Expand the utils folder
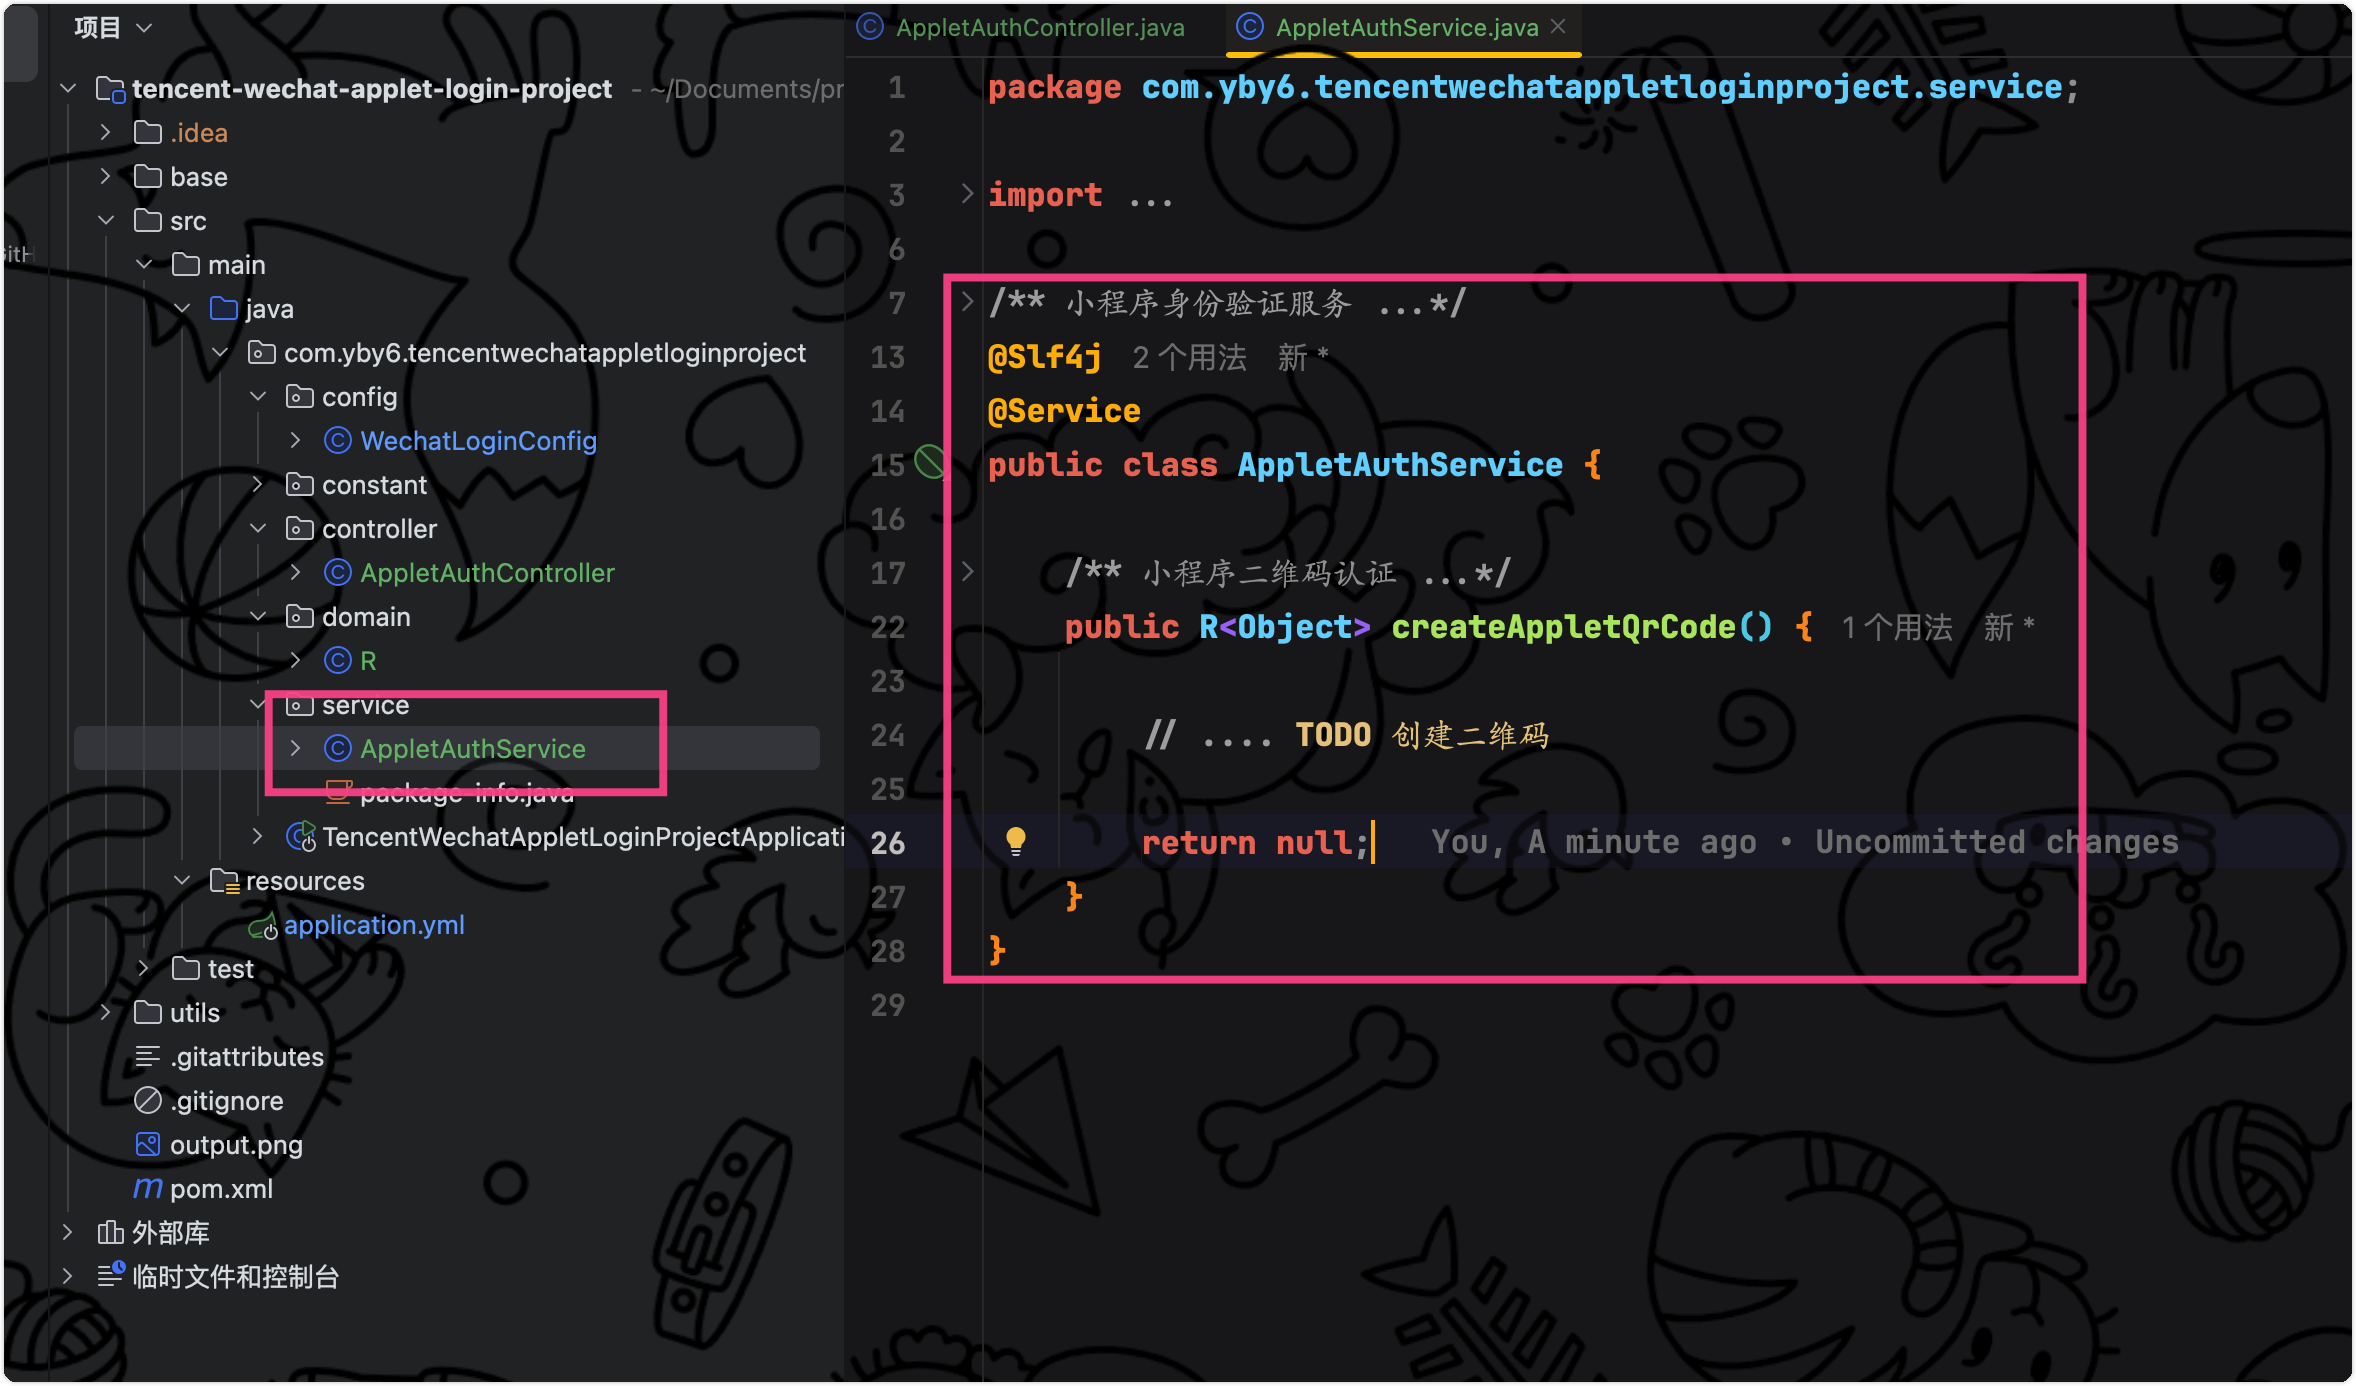Image resolution: width=2356 pixels, height=1386 pixels. pos(106,1012)
